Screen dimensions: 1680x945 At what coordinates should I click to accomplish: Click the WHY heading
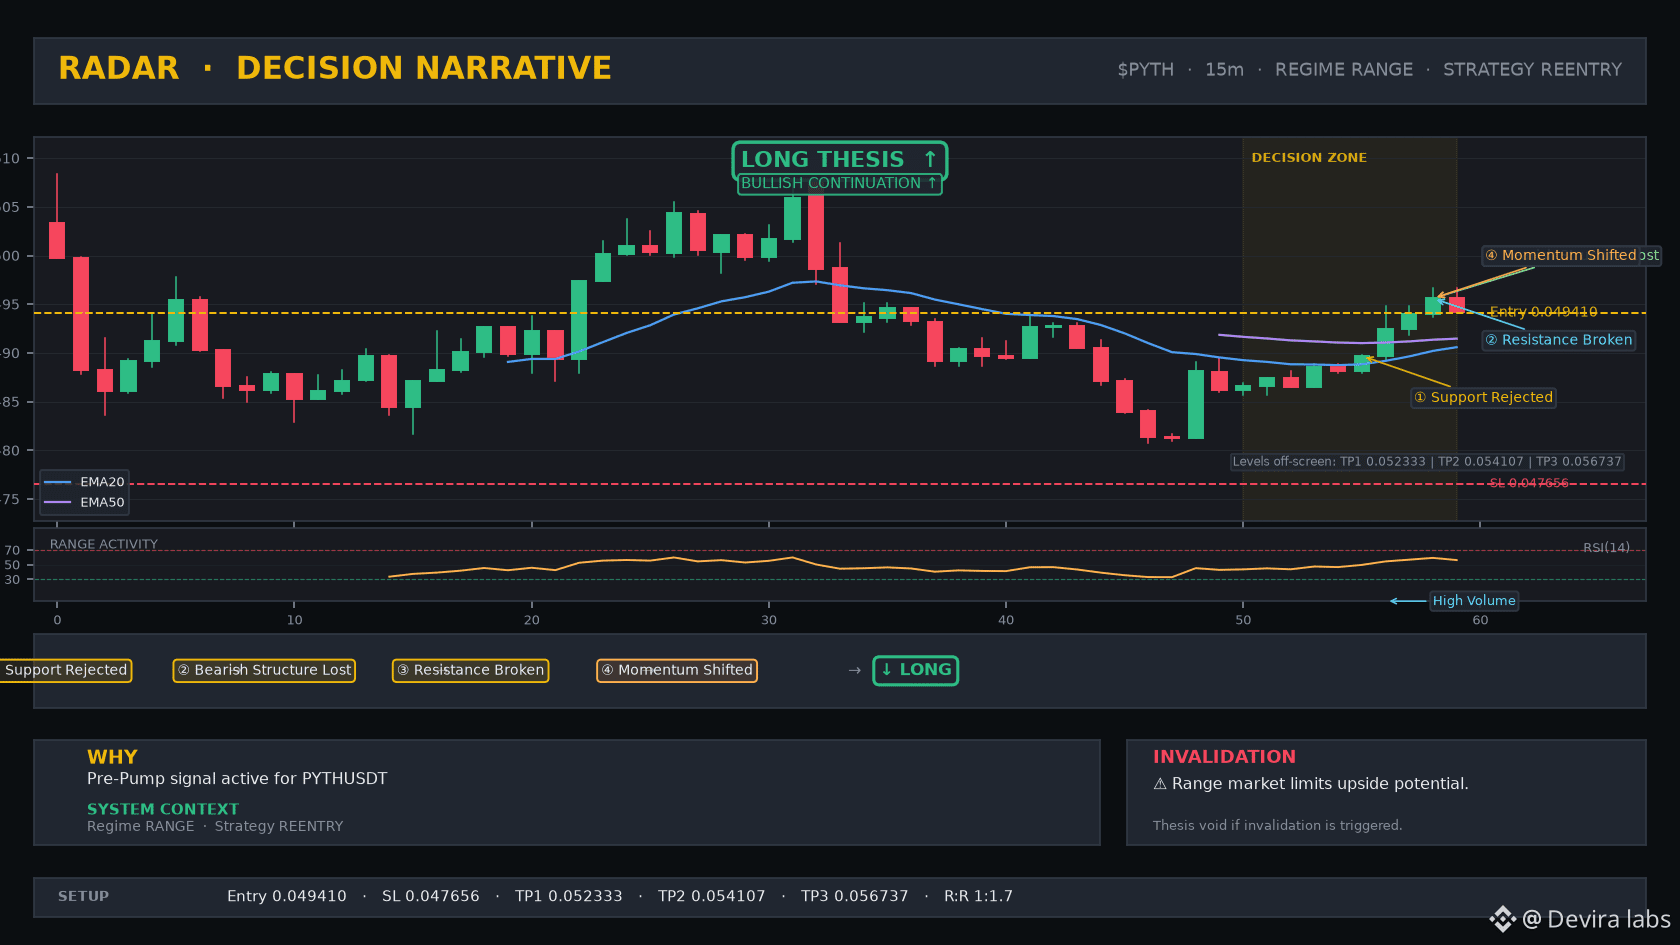[x=112, y=757]
